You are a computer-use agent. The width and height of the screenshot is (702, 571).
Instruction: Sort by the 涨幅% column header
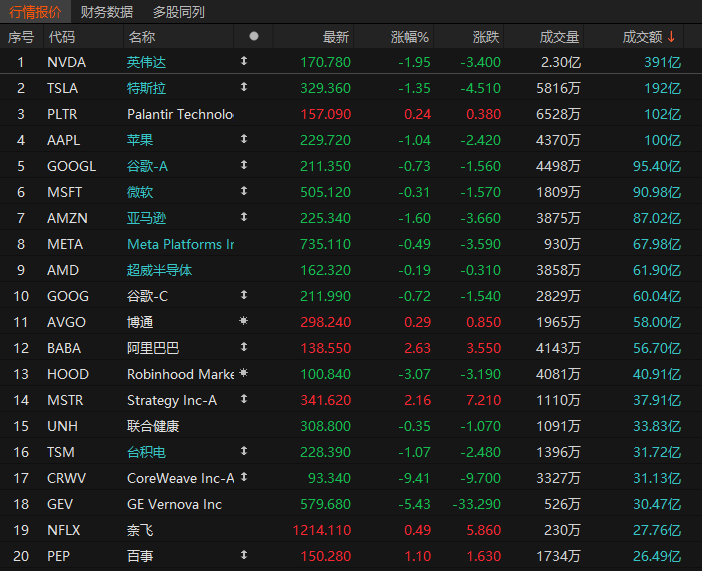(x=409, y=37)
